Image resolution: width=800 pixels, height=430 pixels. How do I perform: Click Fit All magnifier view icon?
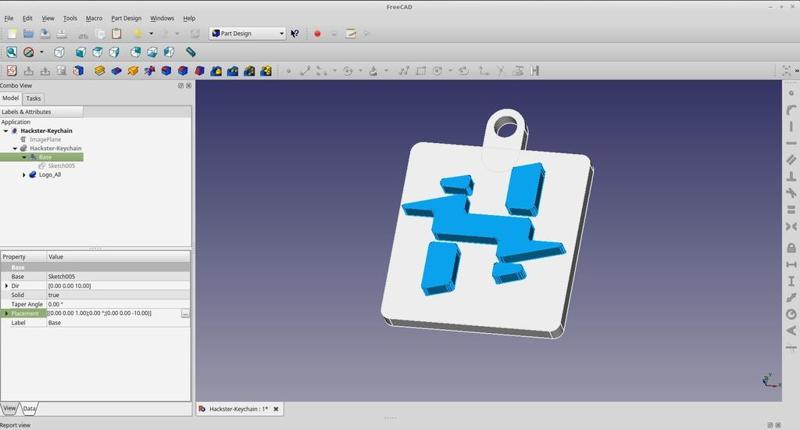tap(12, 52)
